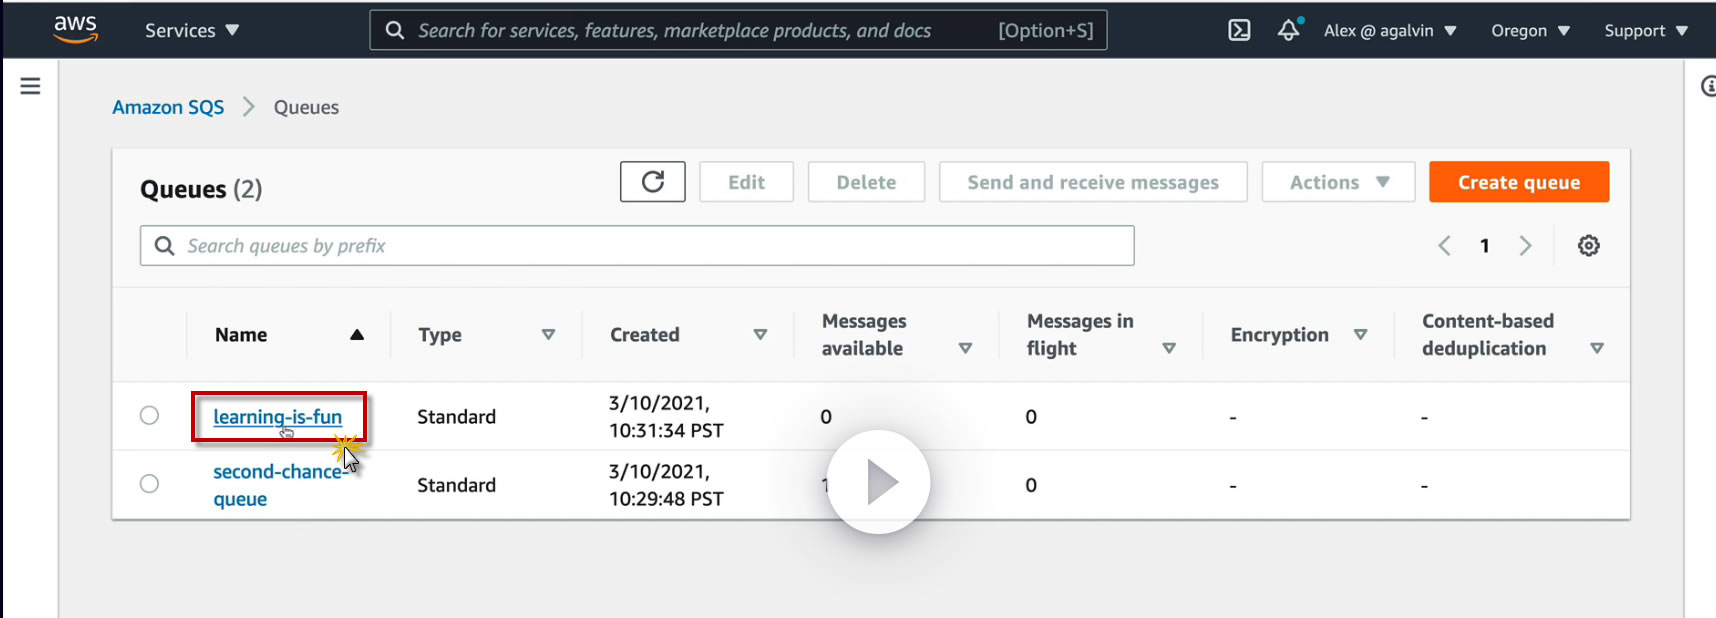
Task: Go to next page of queues
Action: 1525,246
